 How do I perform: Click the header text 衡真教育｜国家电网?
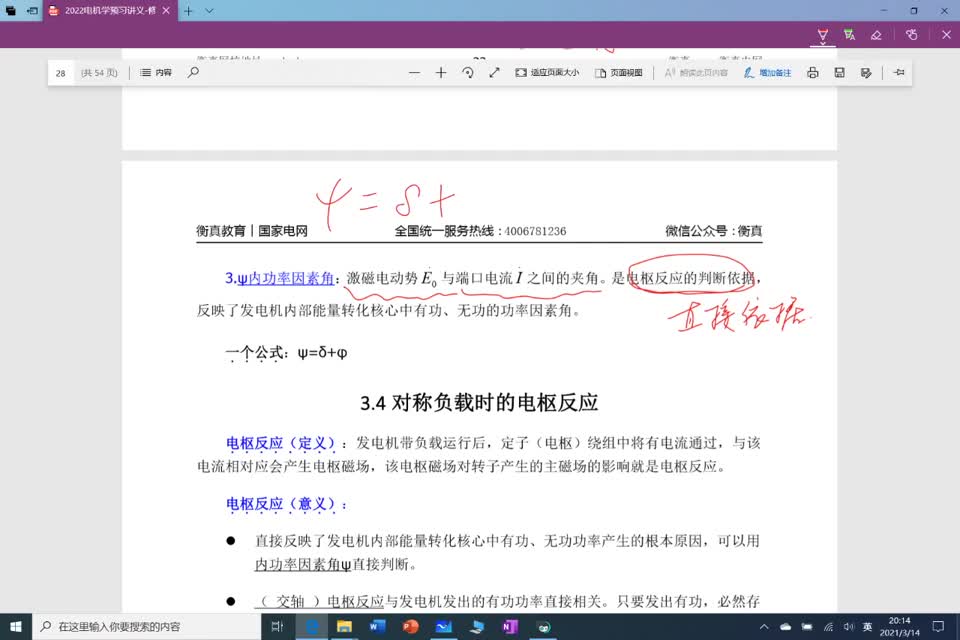point(252,231)
